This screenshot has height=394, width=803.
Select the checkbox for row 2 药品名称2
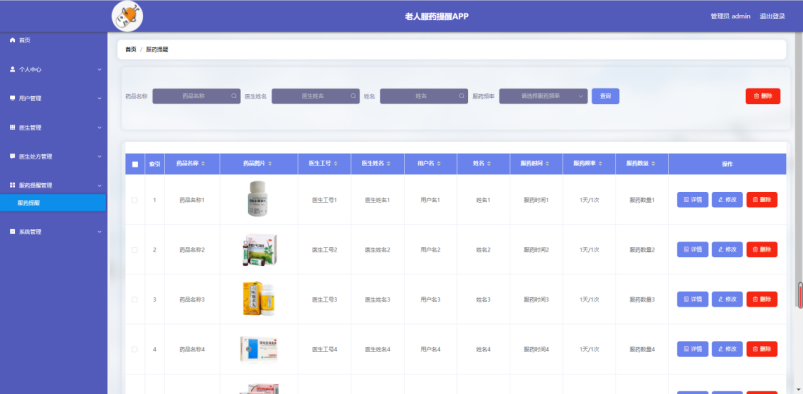(135, 250)
